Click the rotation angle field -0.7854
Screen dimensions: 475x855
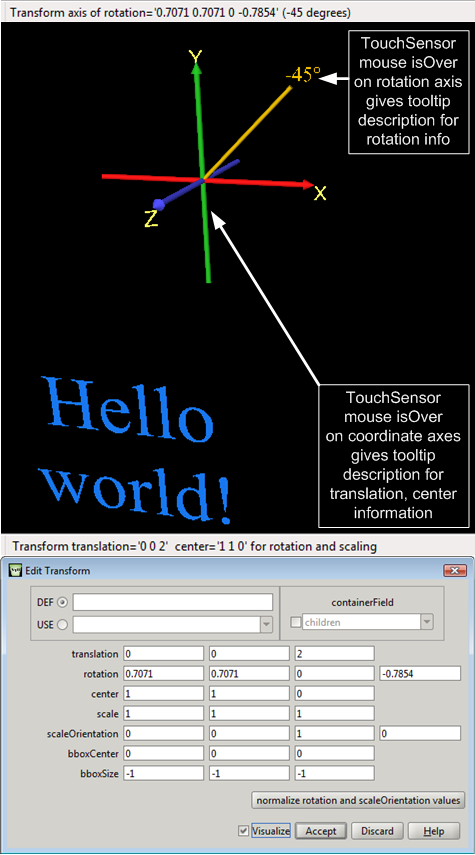coord(420,673)
